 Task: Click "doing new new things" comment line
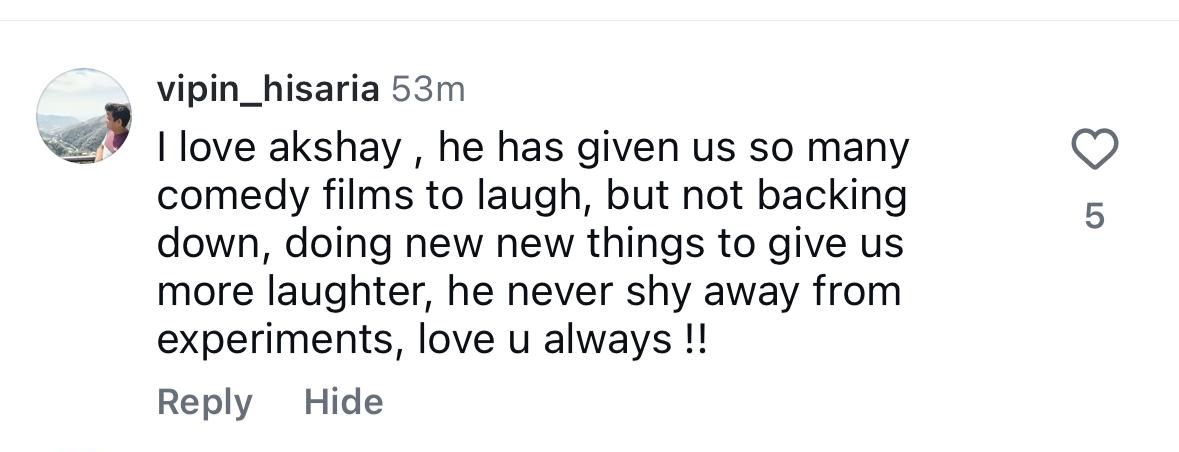[530, 244]
